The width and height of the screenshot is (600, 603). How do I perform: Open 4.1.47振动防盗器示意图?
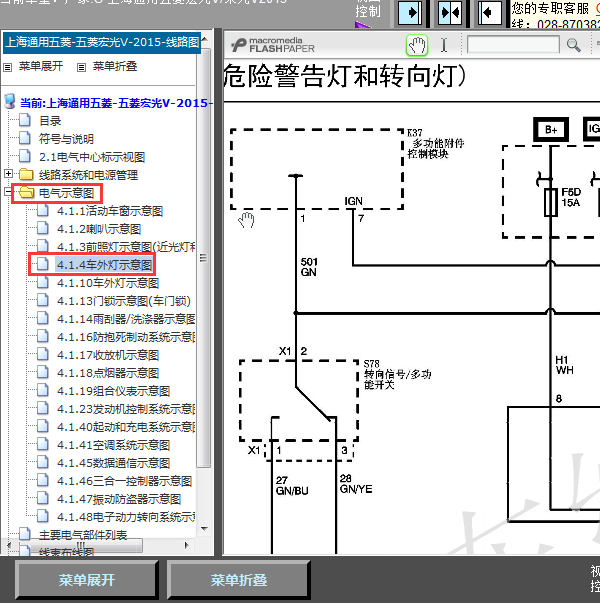click(x=119, y=499)
